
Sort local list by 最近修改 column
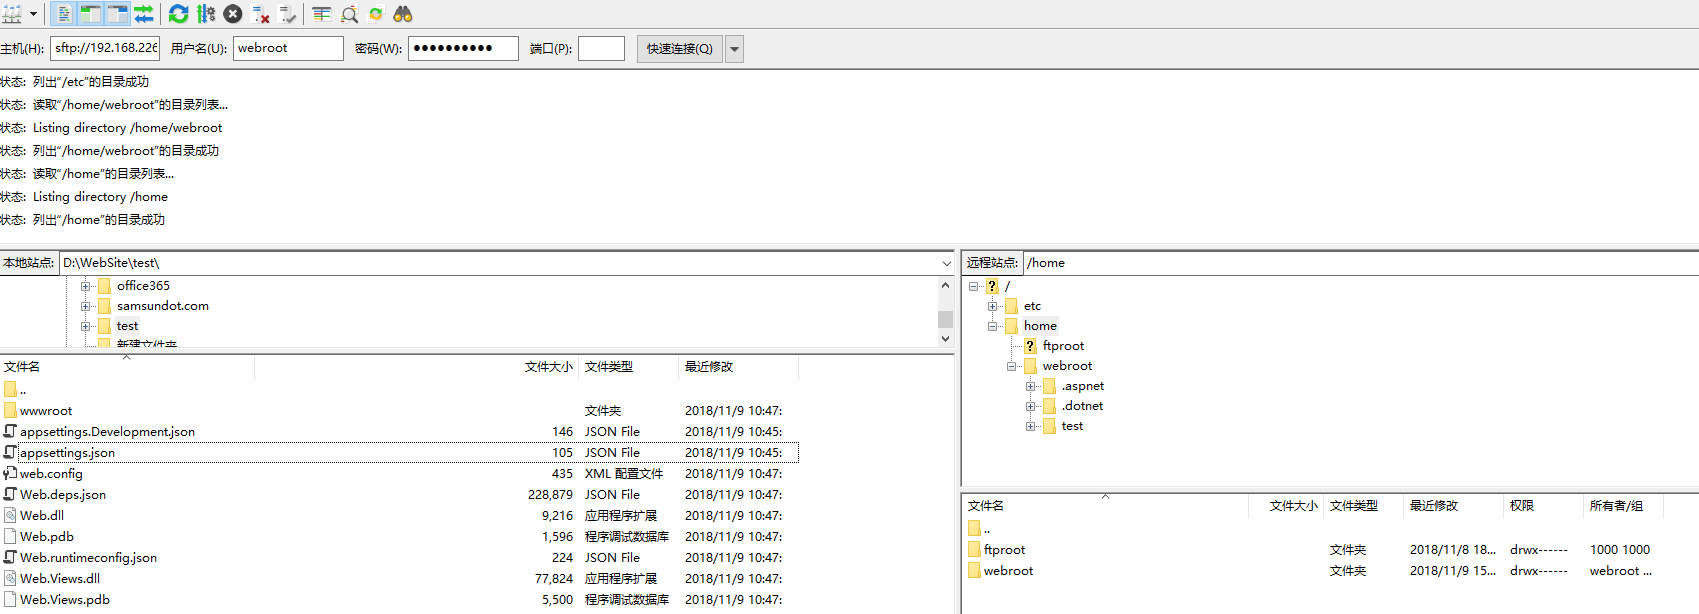(739, 367)
